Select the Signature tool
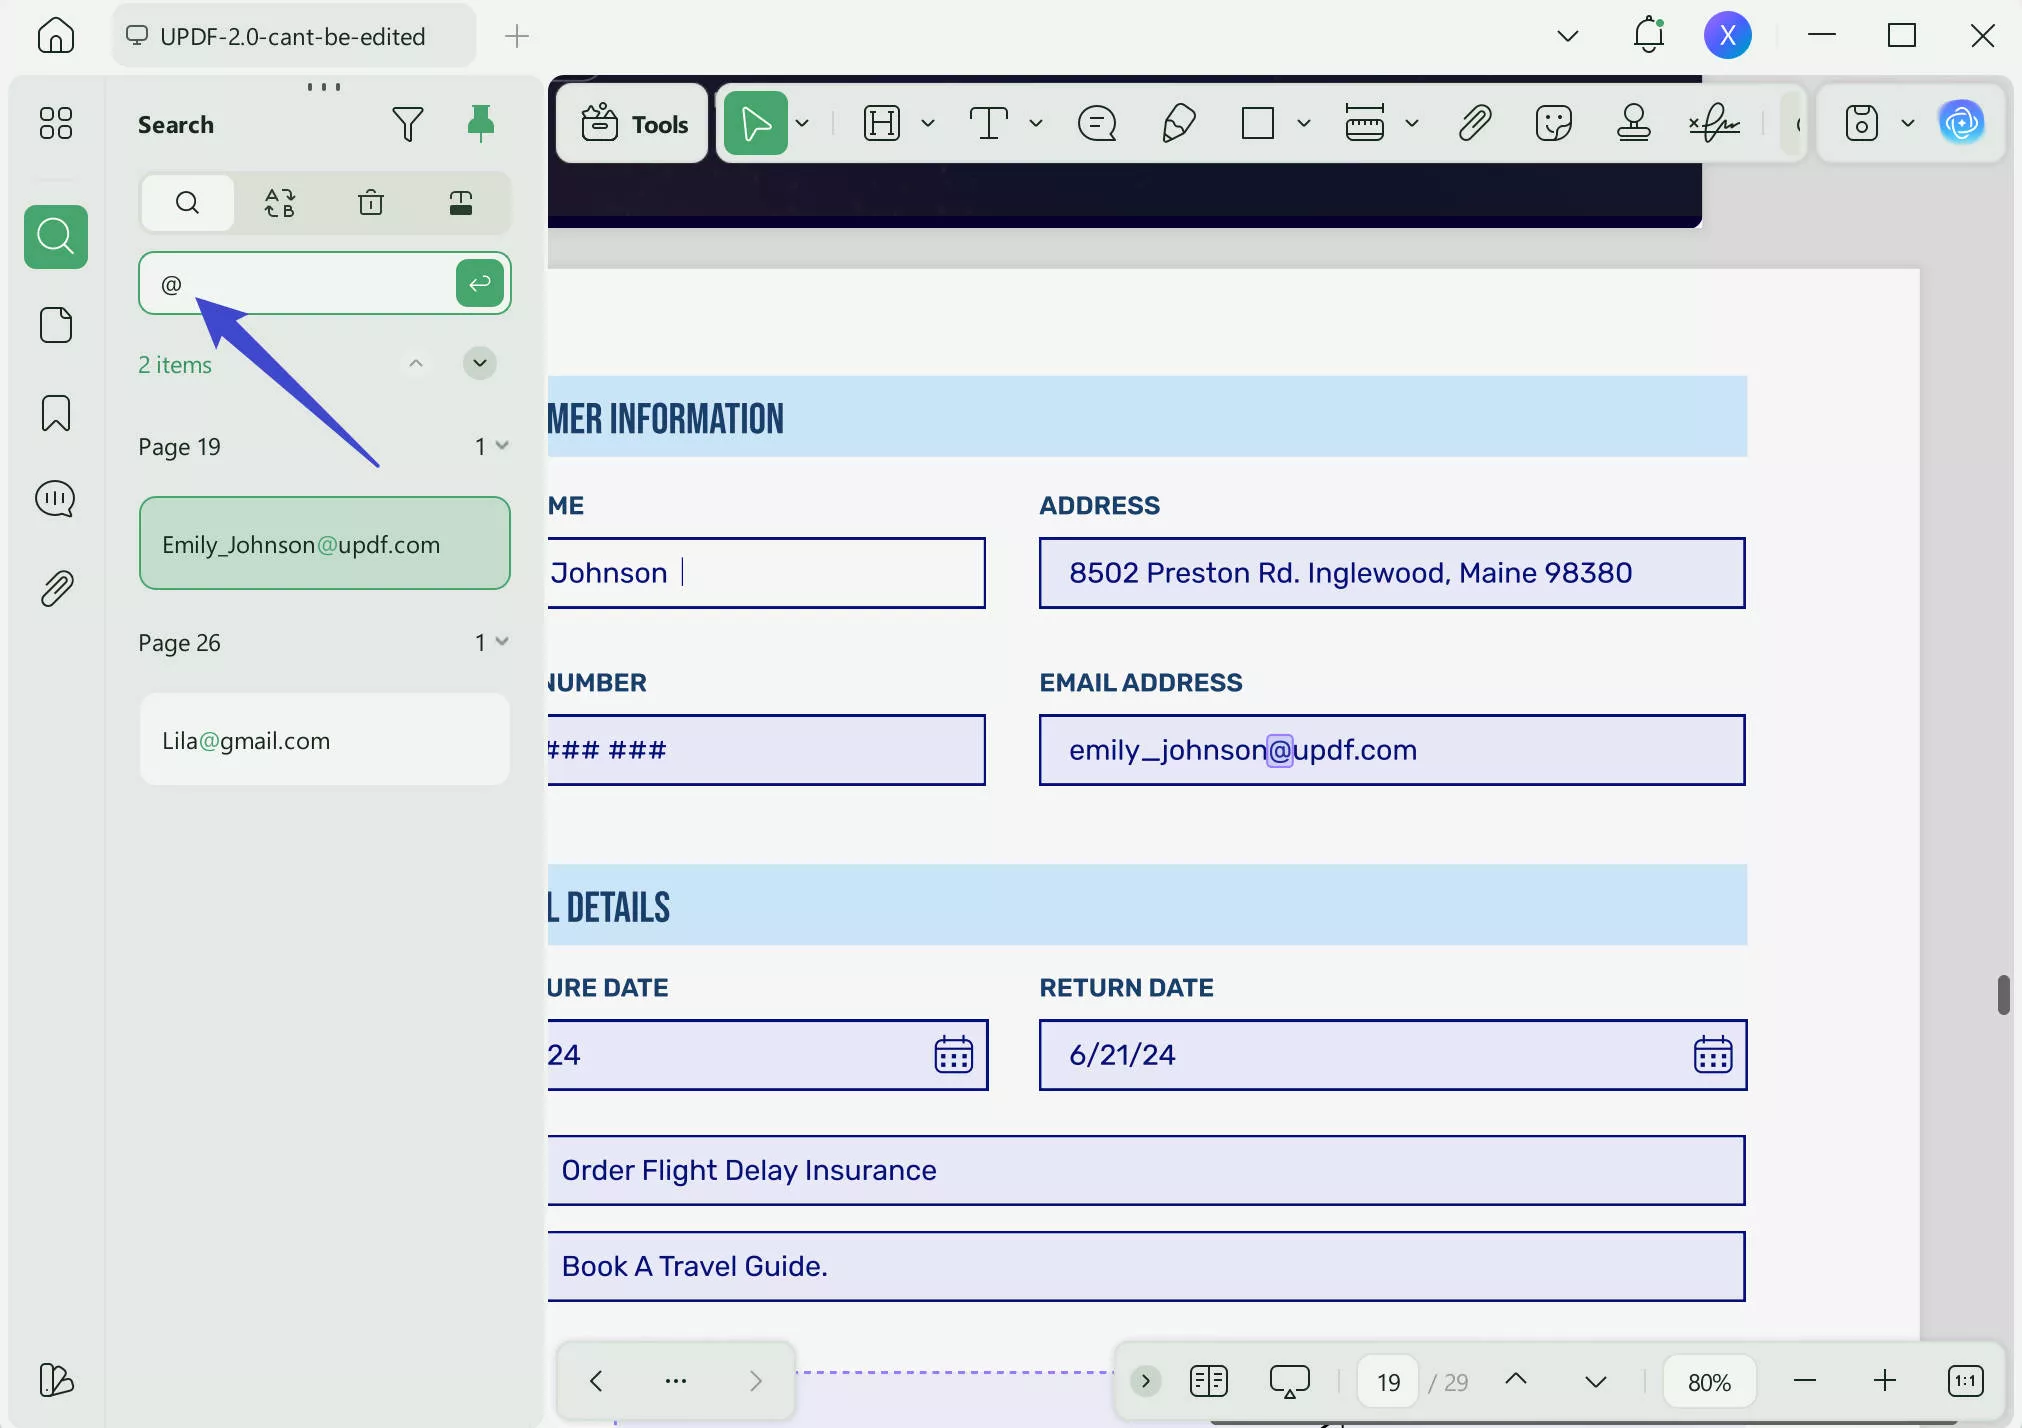The height and width of the screenshot is (1428, 2022). point(1716,122)
